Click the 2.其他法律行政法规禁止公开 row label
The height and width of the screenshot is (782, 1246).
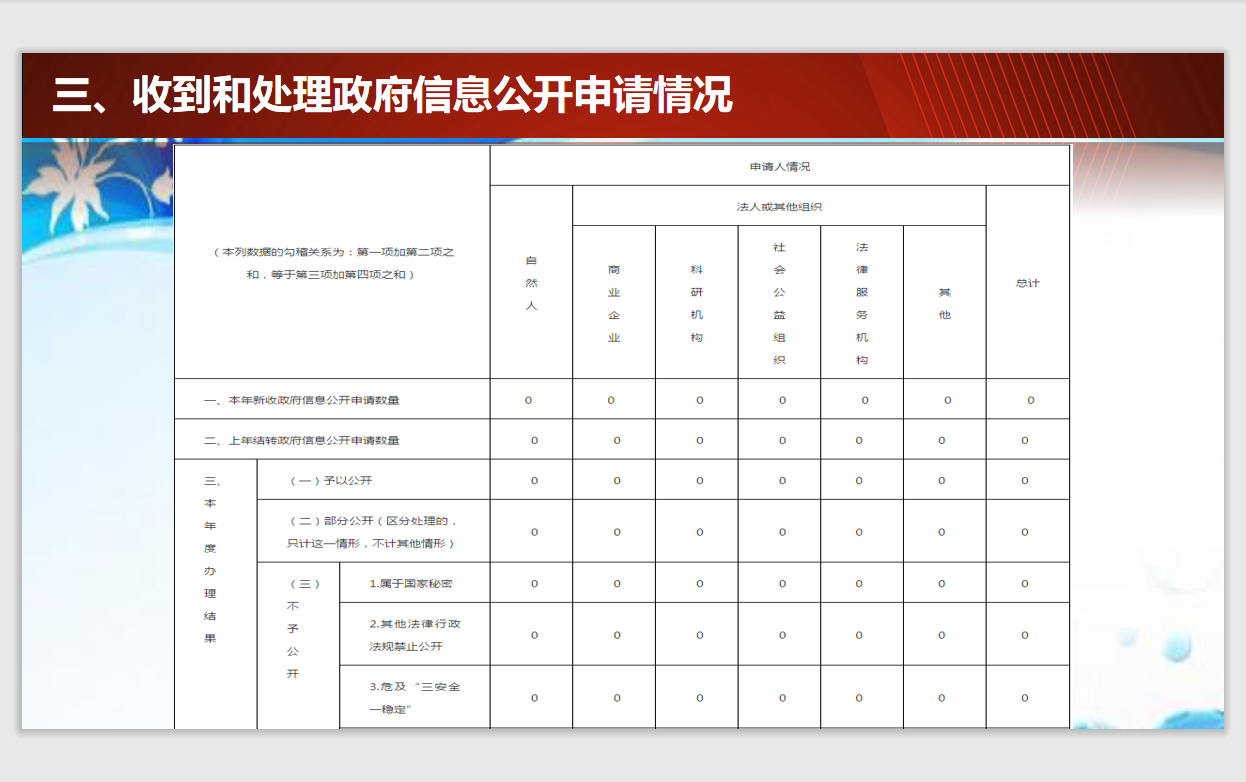415,635
